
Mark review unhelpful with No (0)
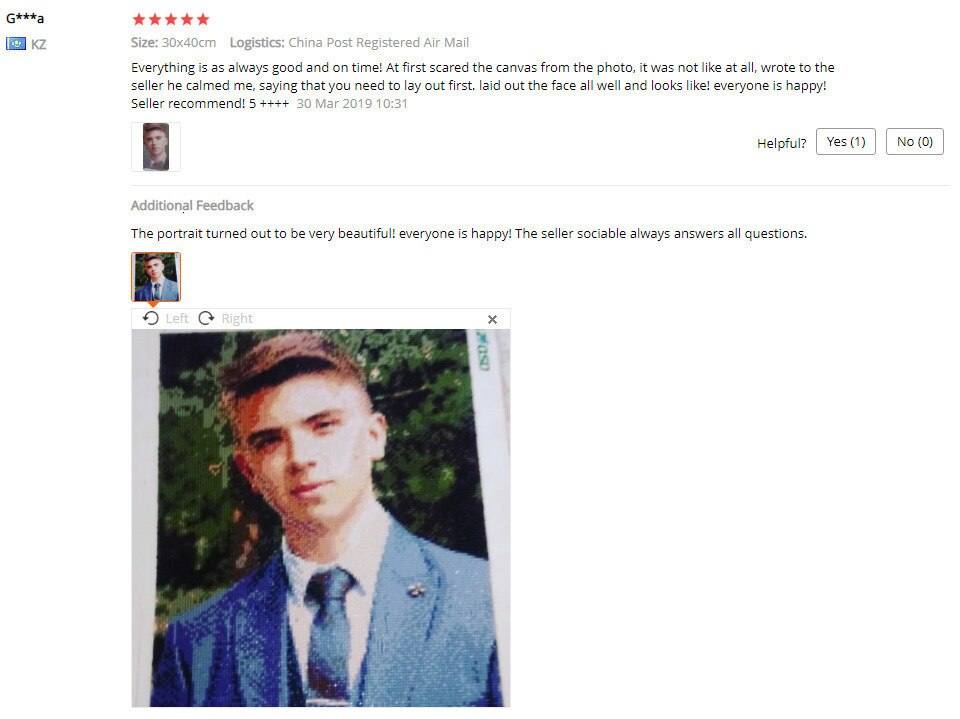[x=915, y=141]
